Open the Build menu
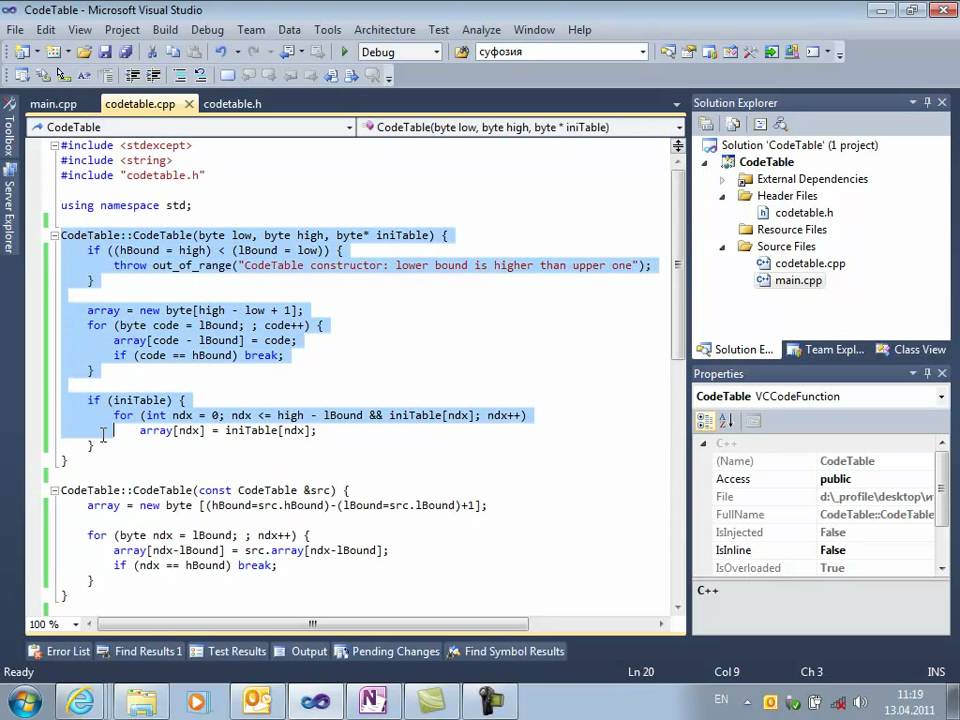 click(x=165, y=30)
